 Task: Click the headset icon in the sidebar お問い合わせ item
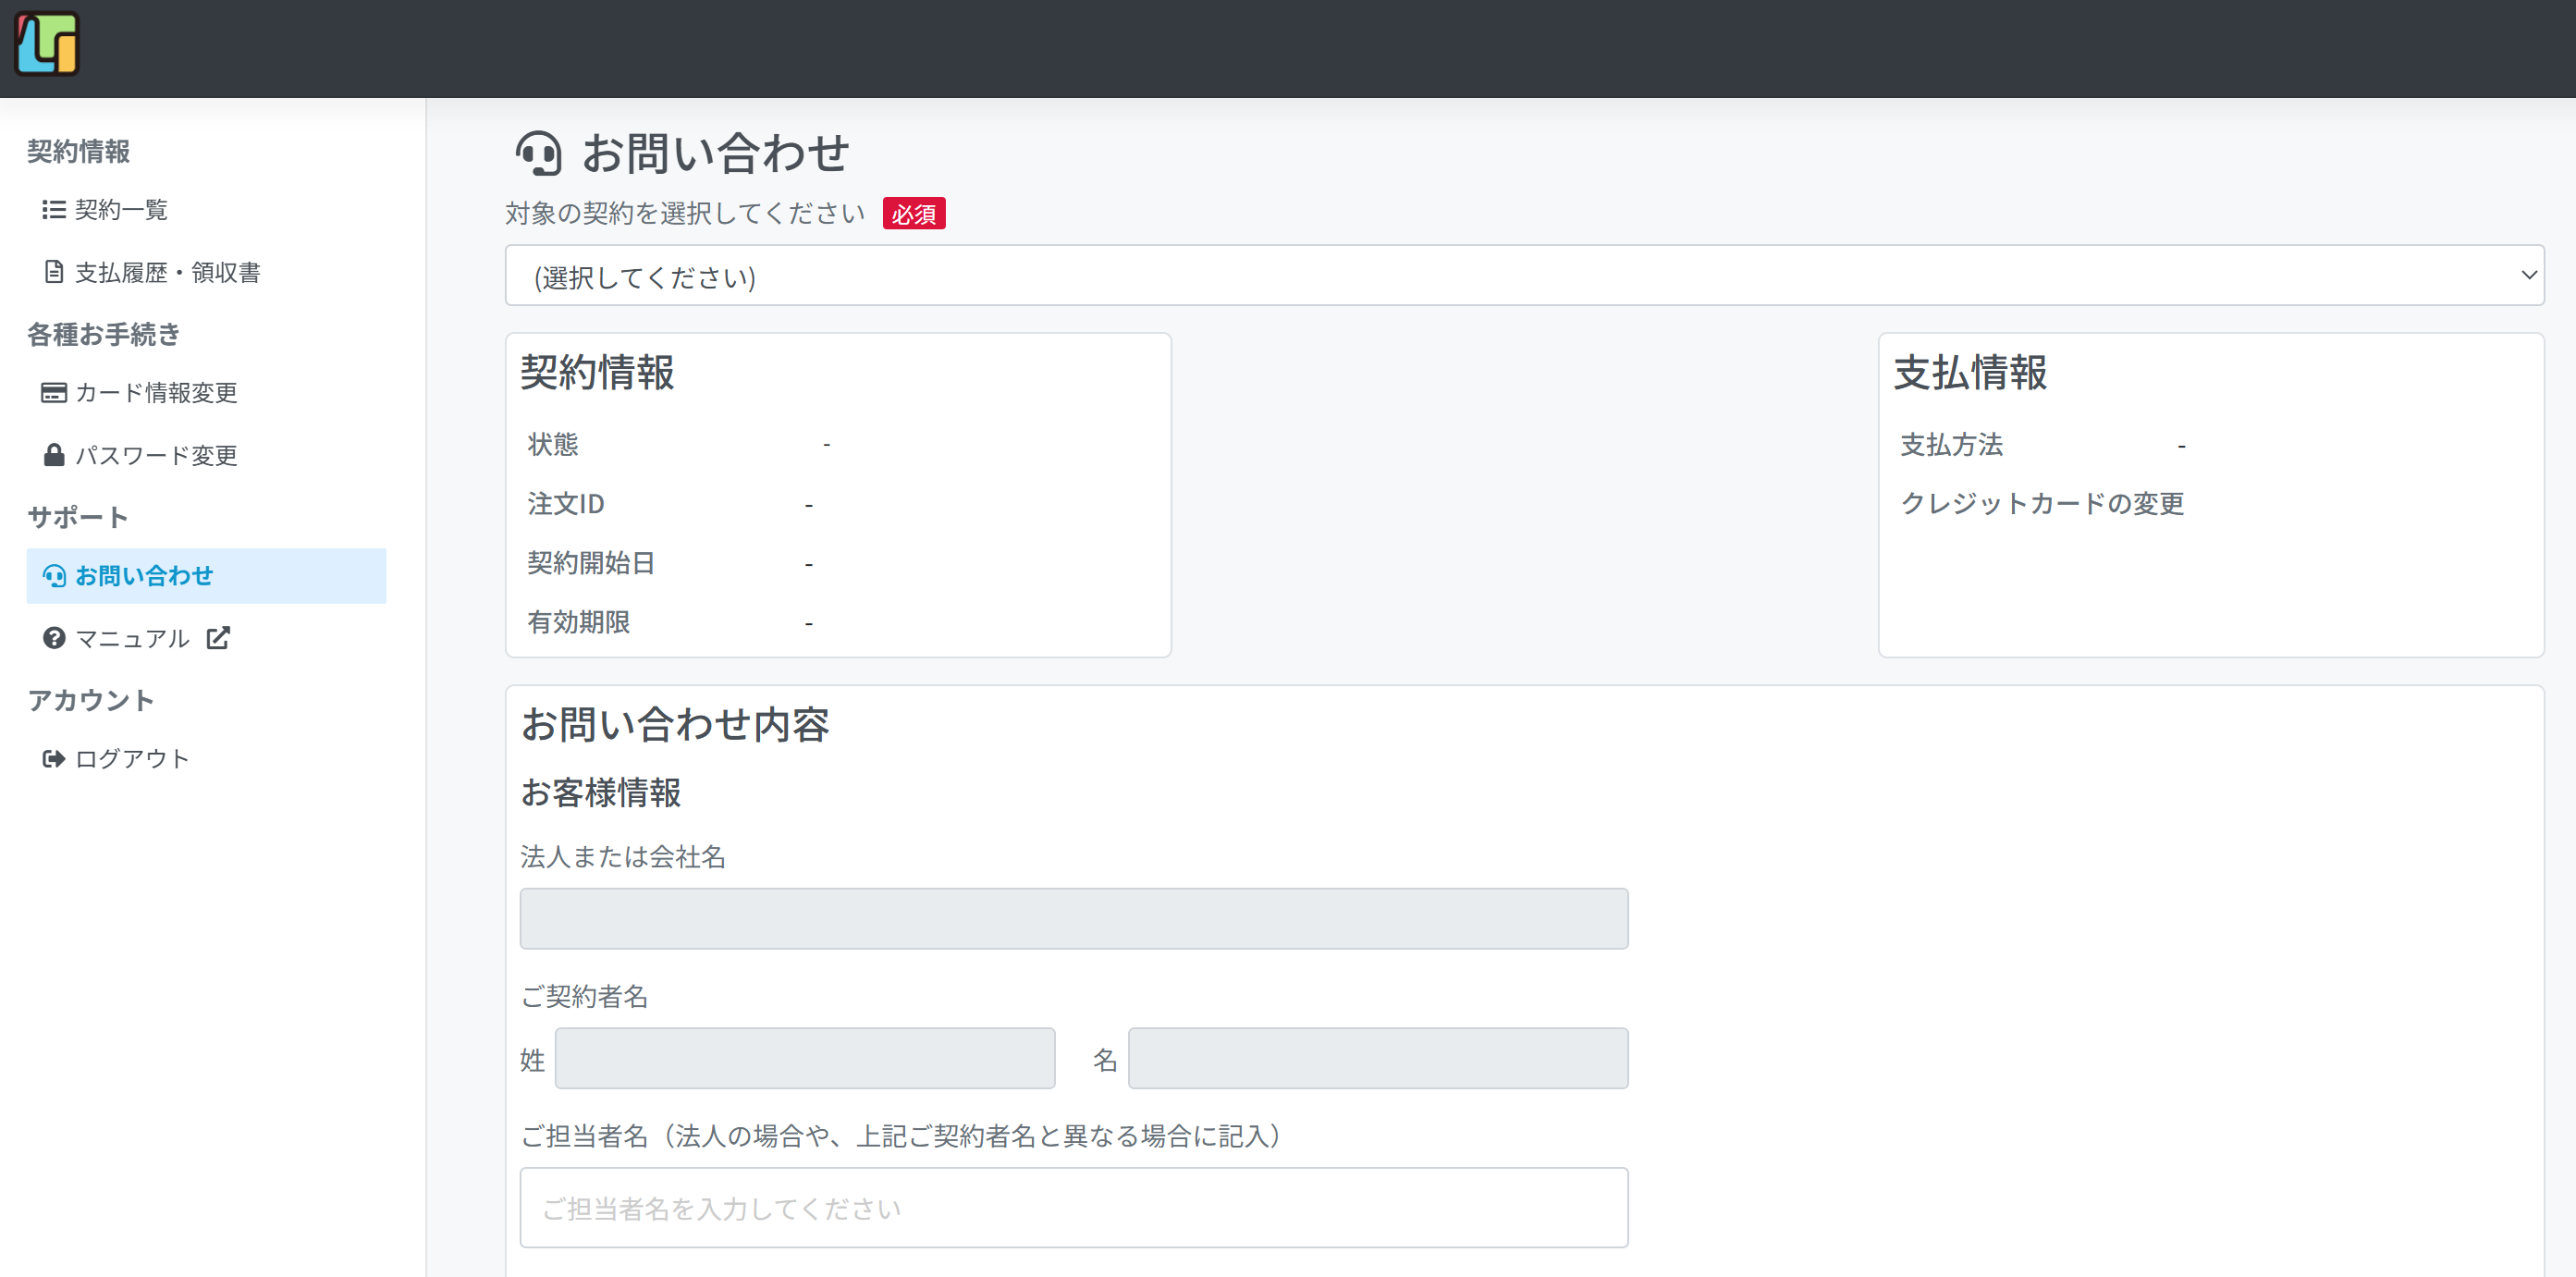(x=54, y=576)
